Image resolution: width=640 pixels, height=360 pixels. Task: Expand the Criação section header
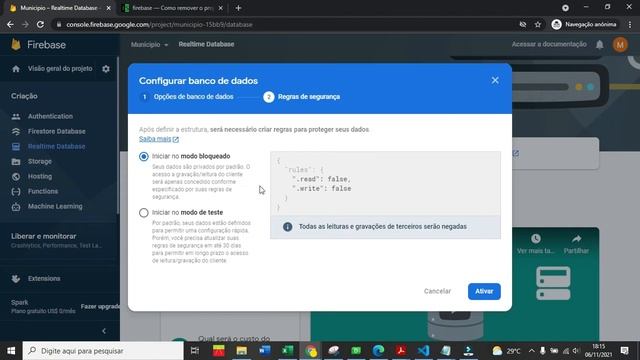point(24,96)
